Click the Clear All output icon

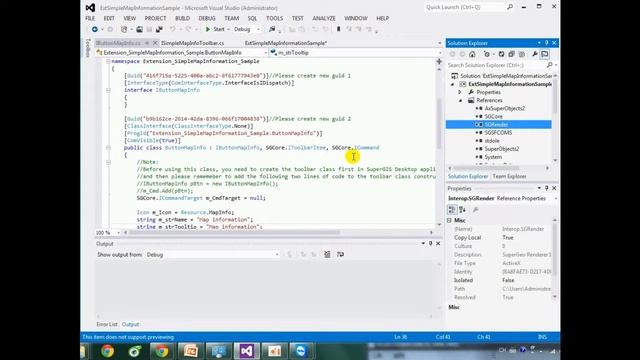click(x=327, y=255)
